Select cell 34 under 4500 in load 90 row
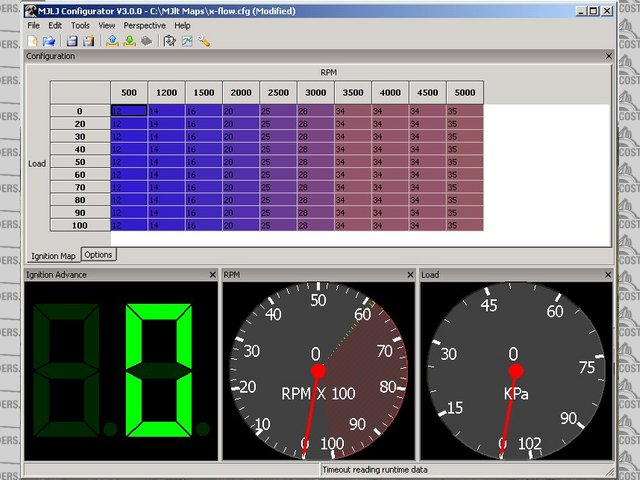 pos(427,213)
